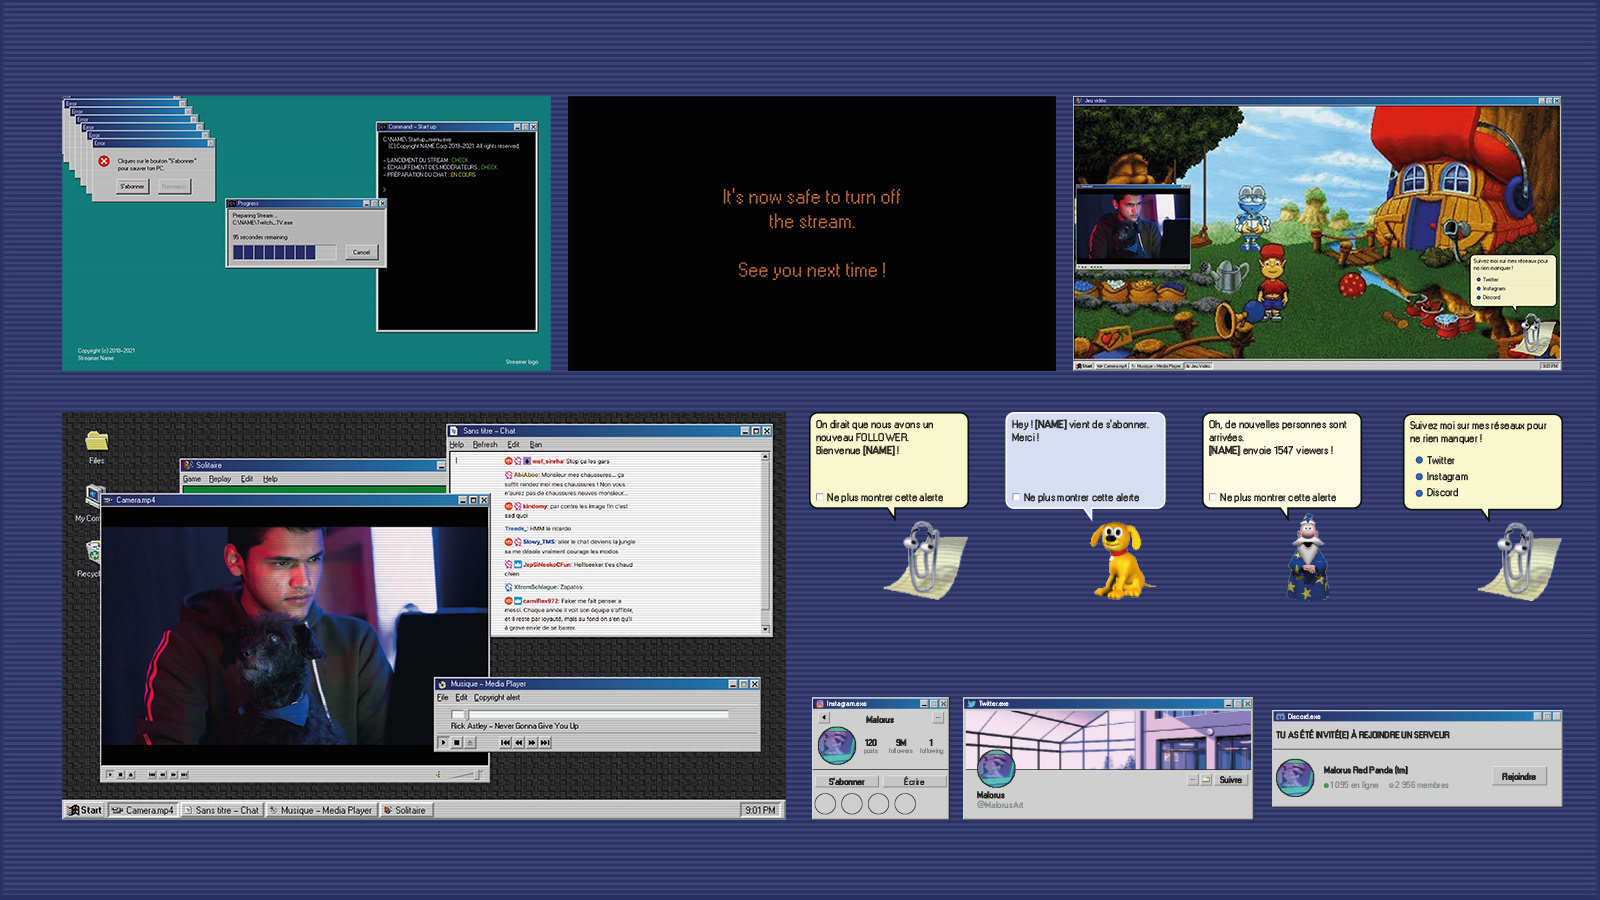Image resolution: width=1600 pixels, height=900 pixels.
Task: Switch to Sans titre – Chat taskbar button
Action: coord(222,810)
